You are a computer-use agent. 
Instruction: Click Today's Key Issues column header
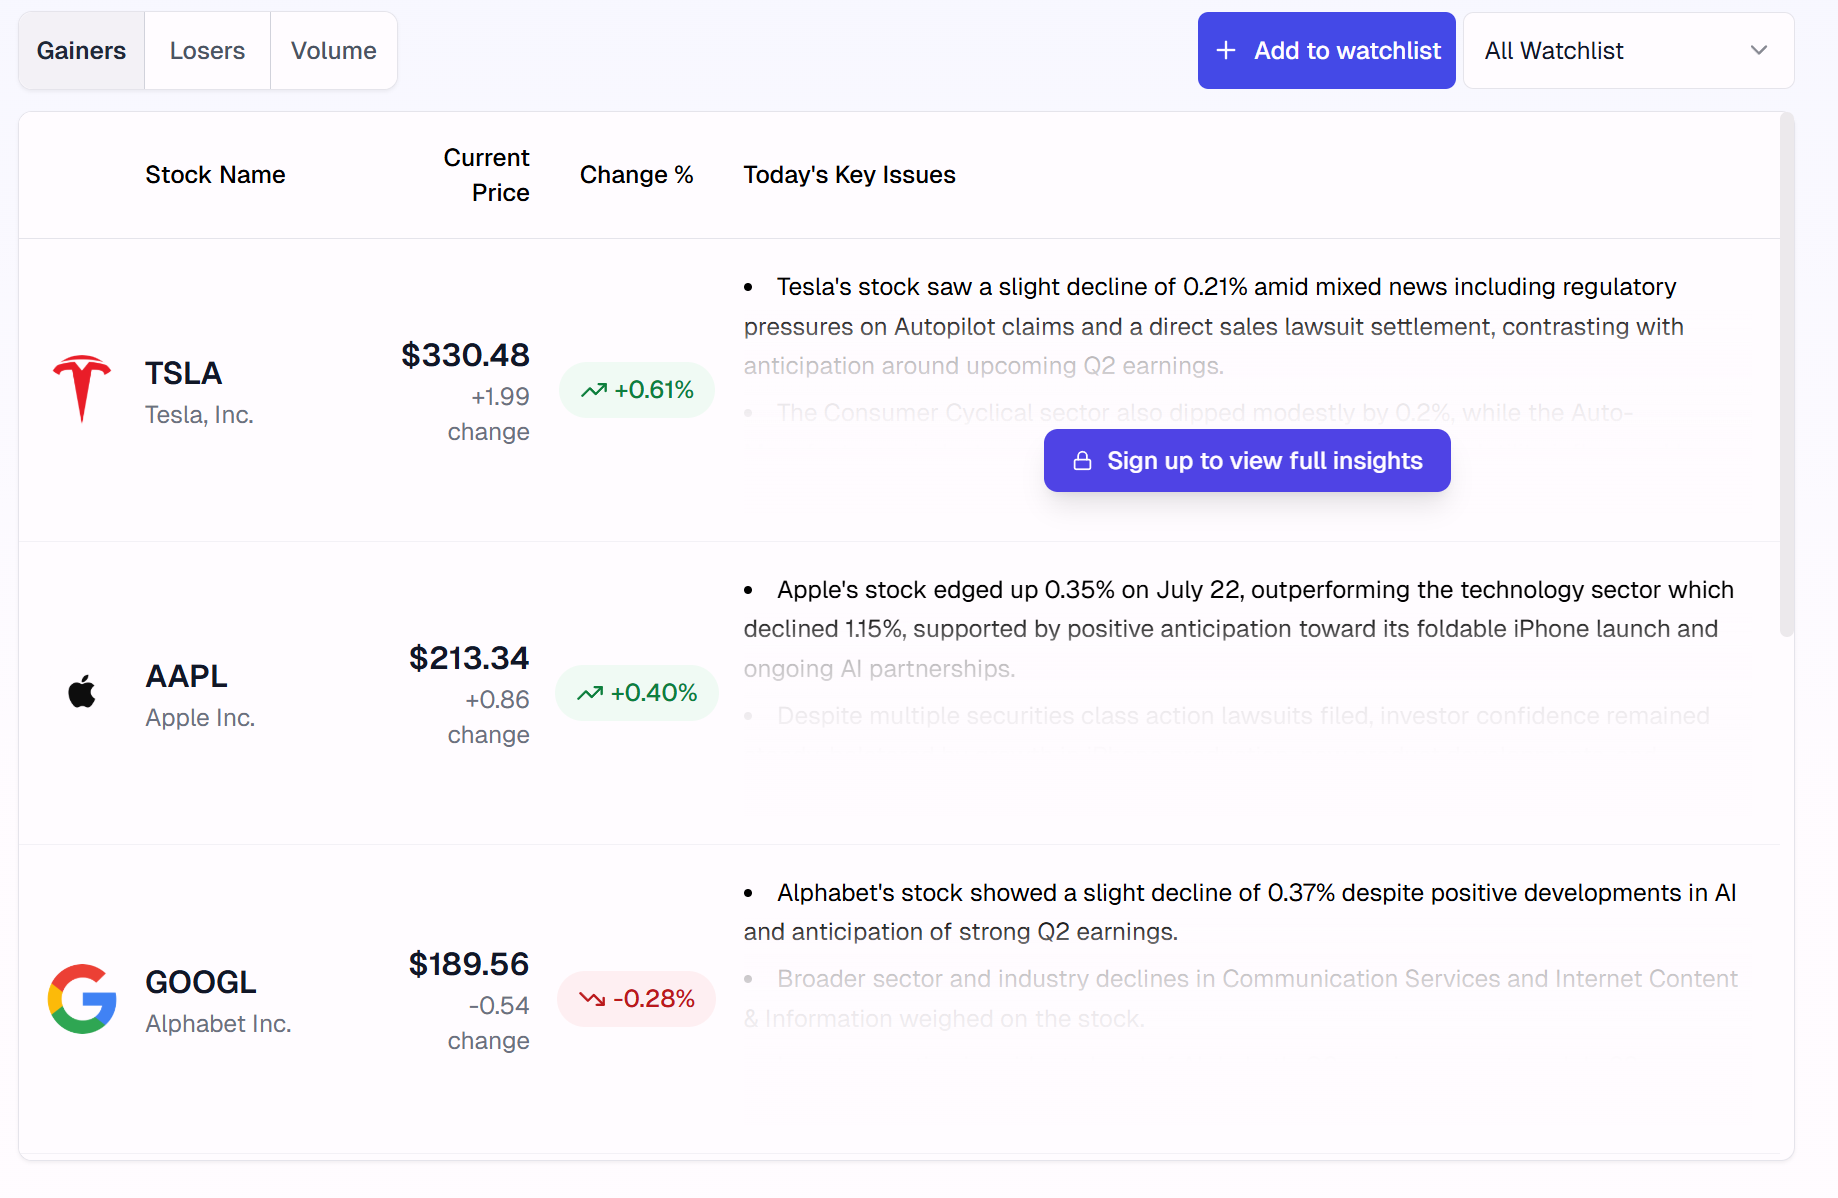click(x=850, y=175)
